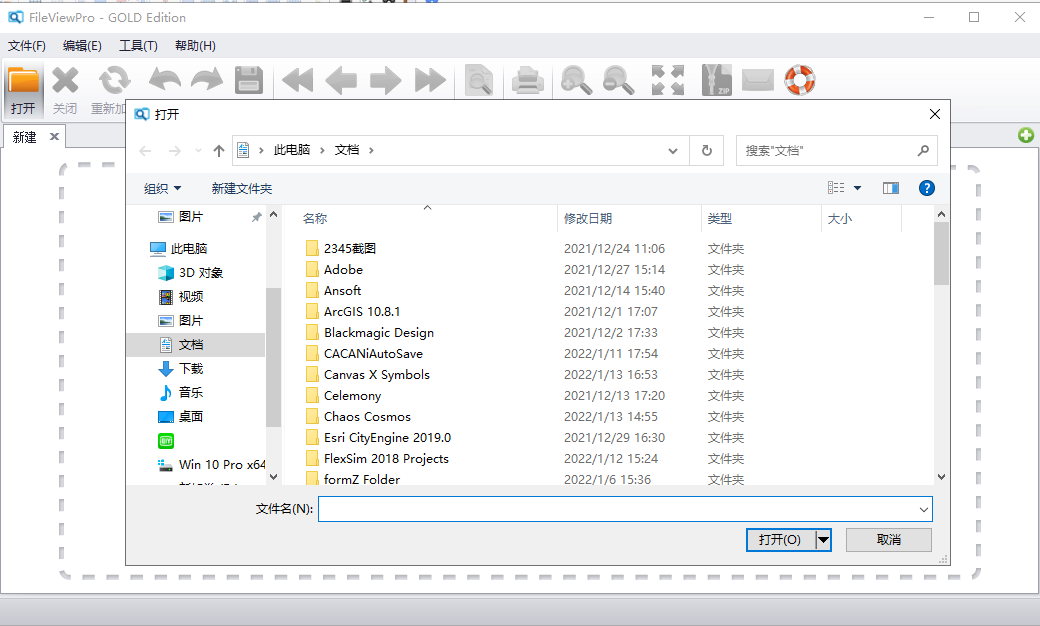Click the Email envelope toolbar icon
Viewport: 1040px width, 626px height.
coord(757,81)
